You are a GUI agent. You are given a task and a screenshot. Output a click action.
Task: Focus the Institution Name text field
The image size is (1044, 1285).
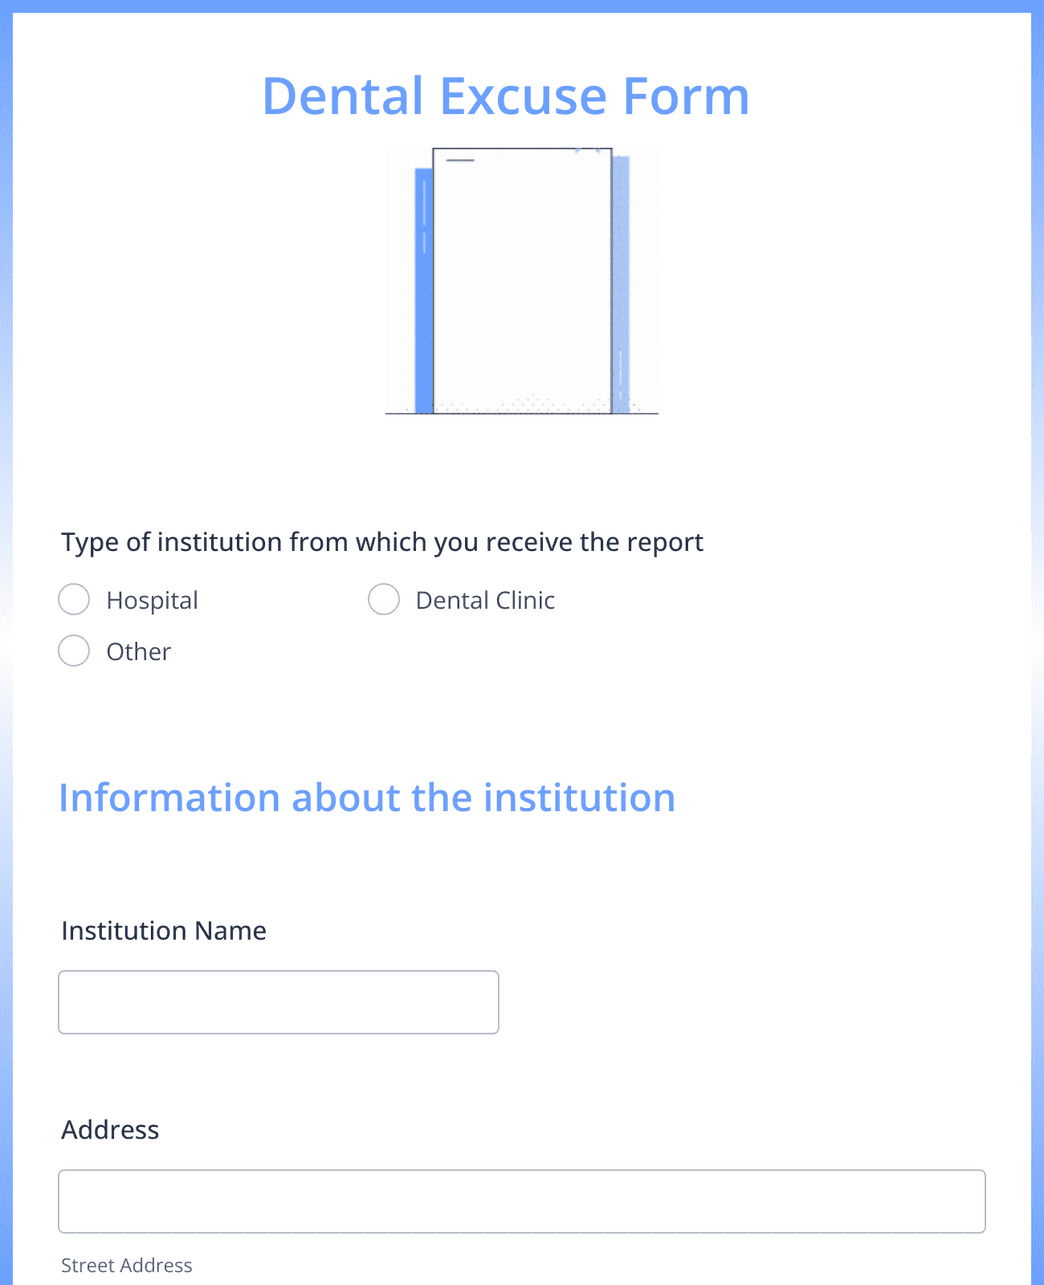click(278, 1002)
